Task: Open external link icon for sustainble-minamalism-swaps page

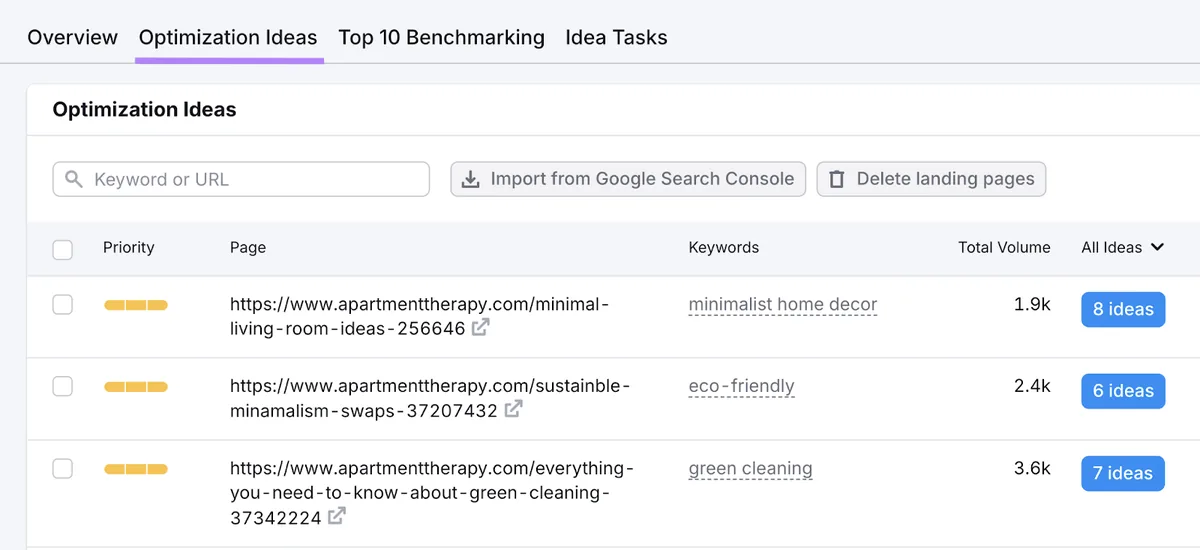Action: click(513, 409)
